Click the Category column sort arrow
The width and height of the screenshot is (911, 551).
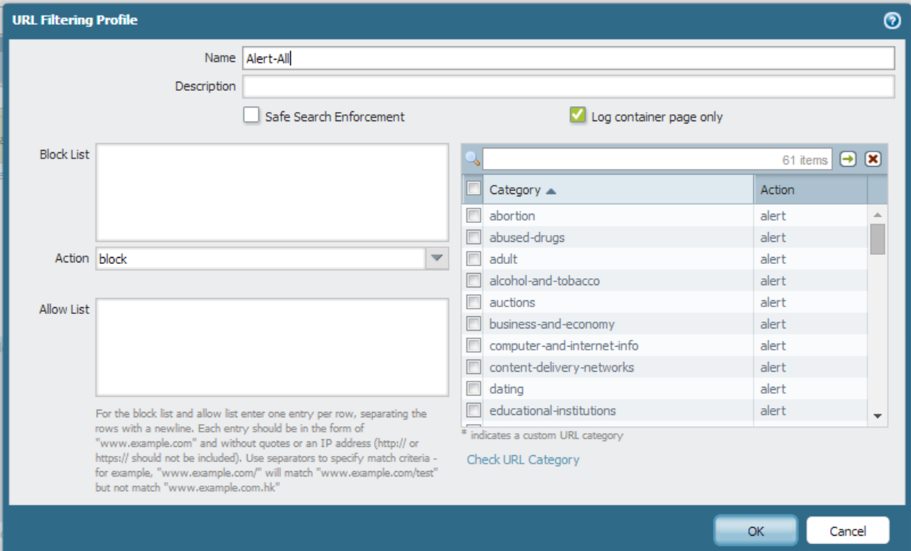tap(552, 190)
